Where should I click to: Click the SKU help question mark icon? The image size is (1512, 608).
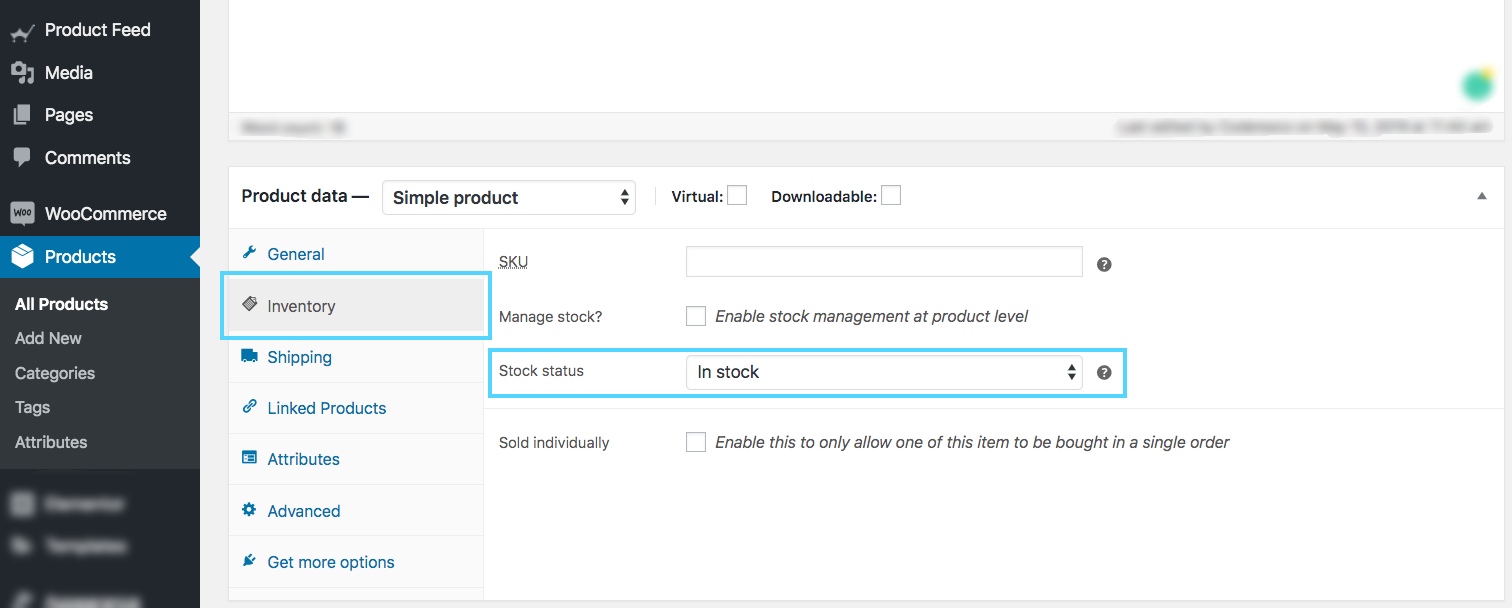1104,265
